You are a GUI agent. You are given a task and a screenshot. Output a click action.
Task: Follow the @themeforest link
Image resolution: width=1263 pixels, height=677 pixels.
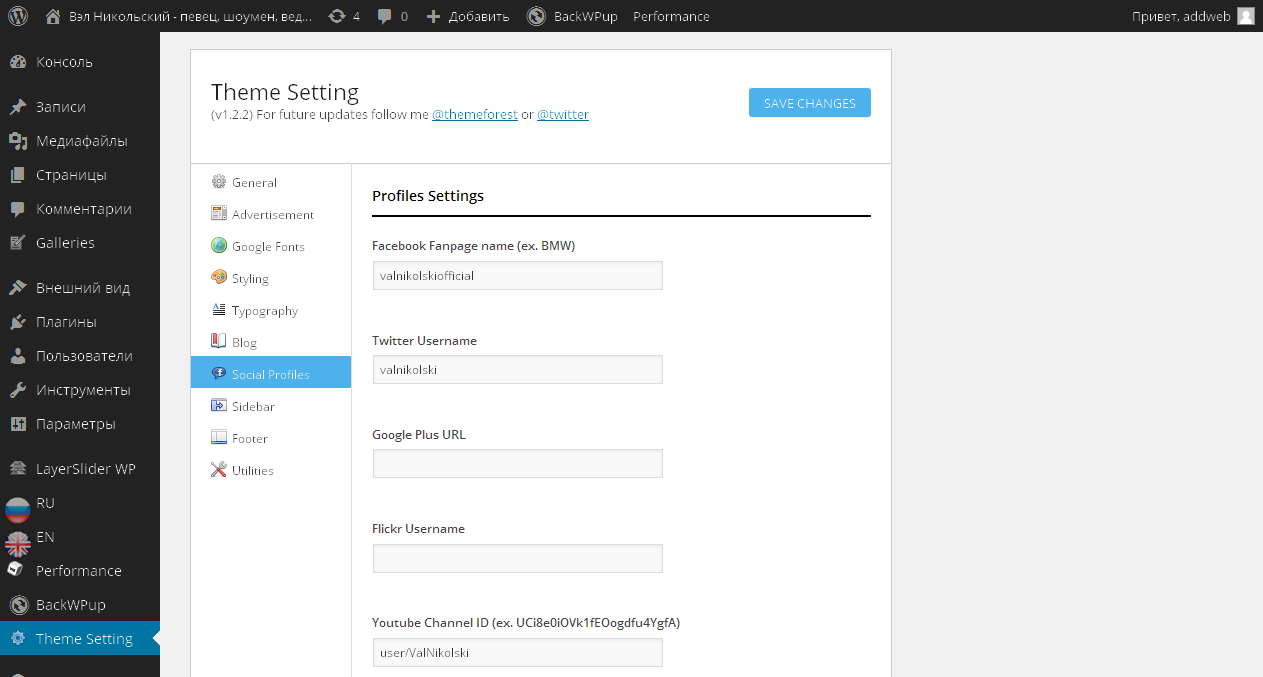click(x=474, y=115)
